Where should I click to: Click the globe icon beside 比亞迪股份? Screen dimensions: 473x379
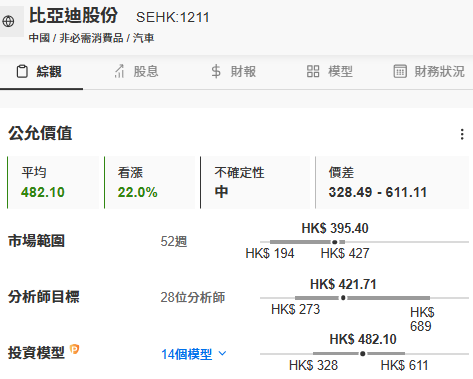click(x=8, y=22)
